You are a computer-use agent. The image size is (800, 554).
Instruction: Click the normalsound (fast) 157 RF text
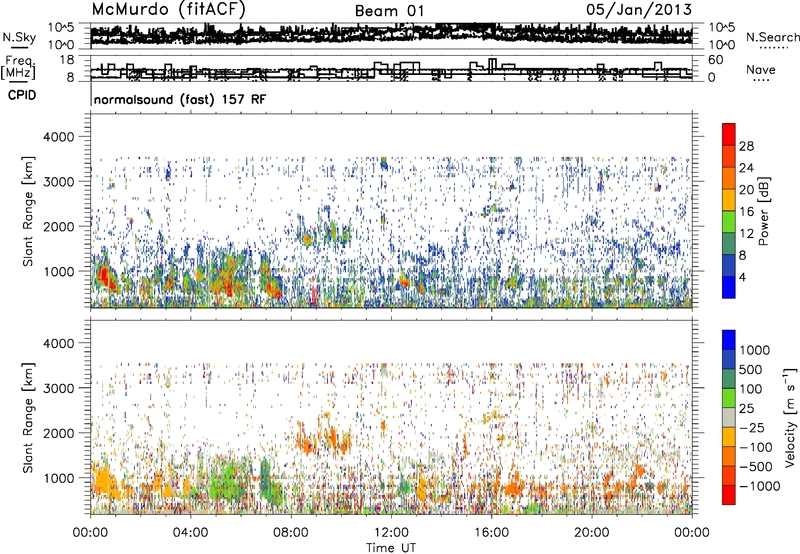pos(180,99)
